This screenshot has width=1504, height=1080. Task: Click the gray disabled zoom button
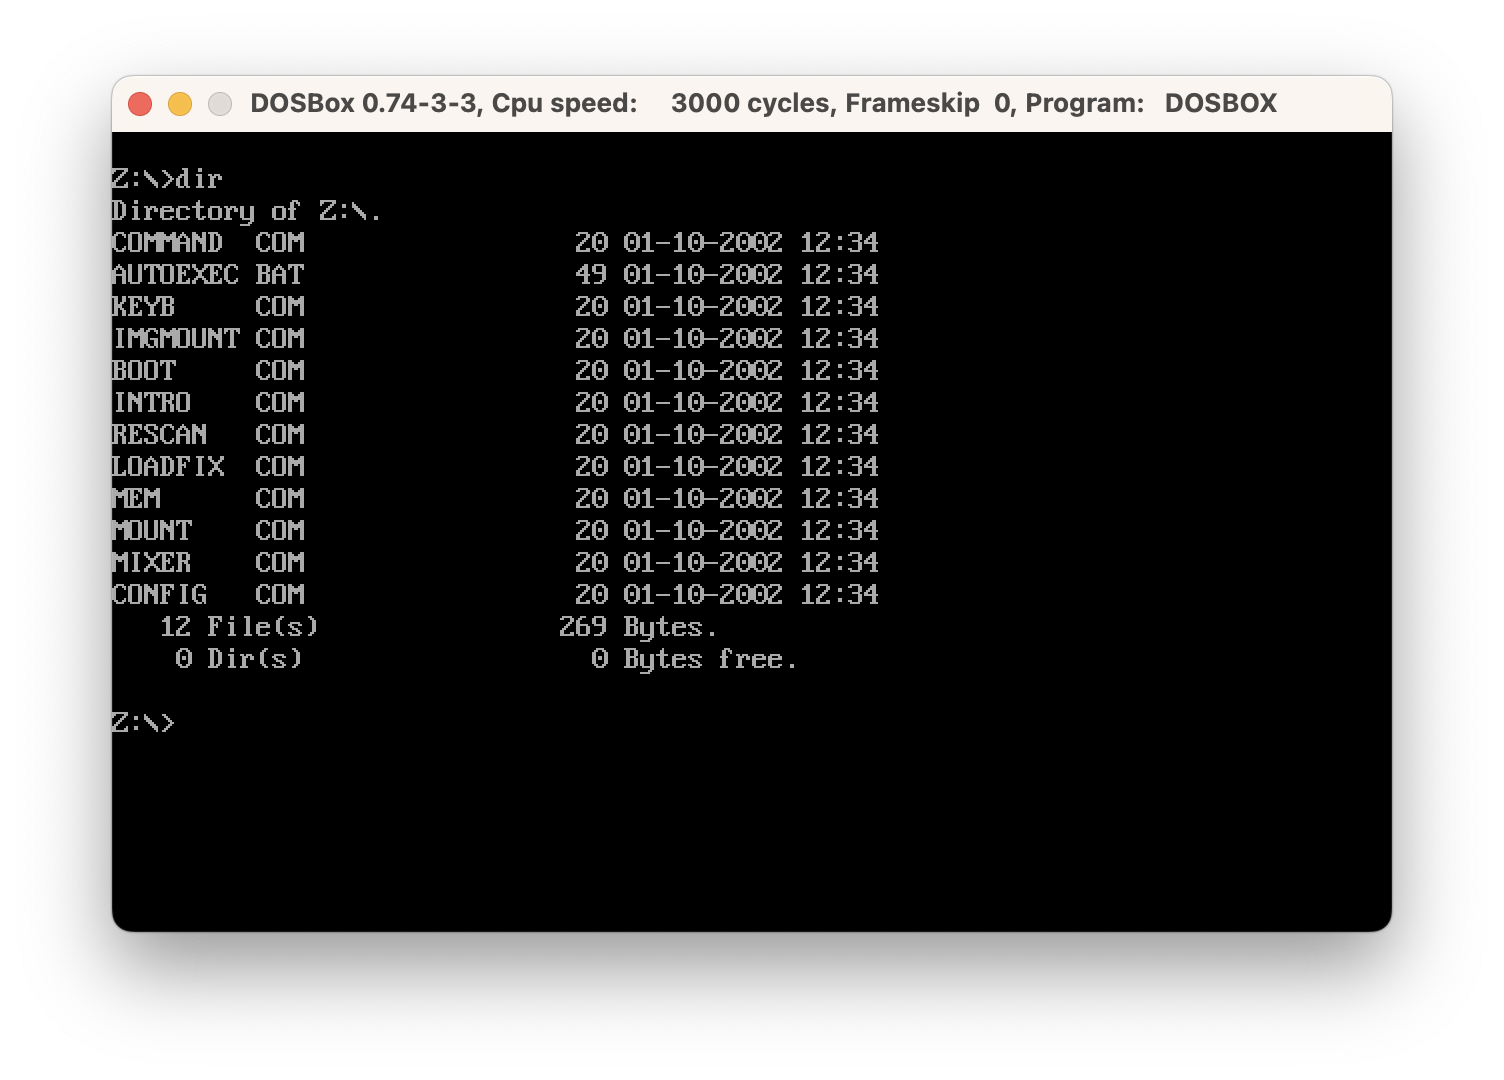pyautogui.click(x=220, y=104)
